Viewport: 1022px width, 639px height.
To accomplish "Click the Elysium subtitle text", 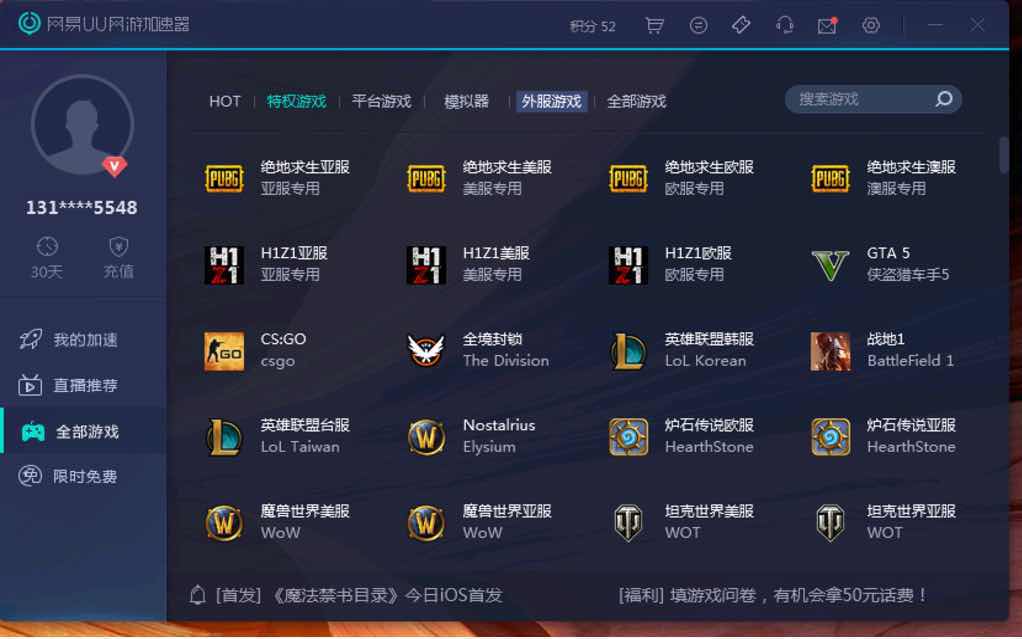I will [489, 447].
